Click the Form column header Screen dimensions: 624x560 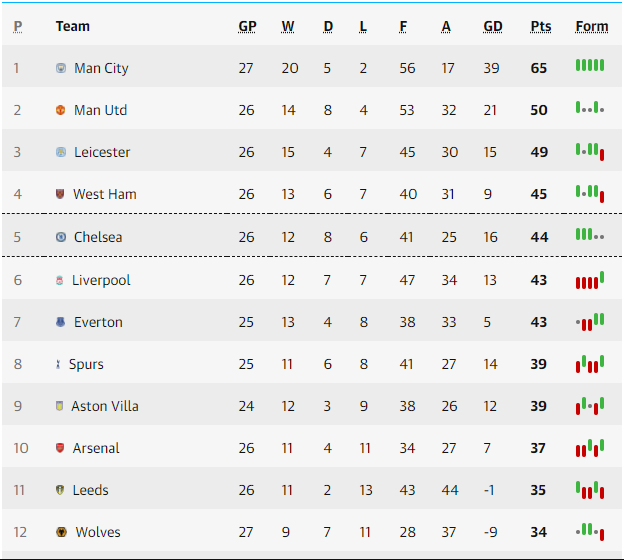(x=591, y=27)
